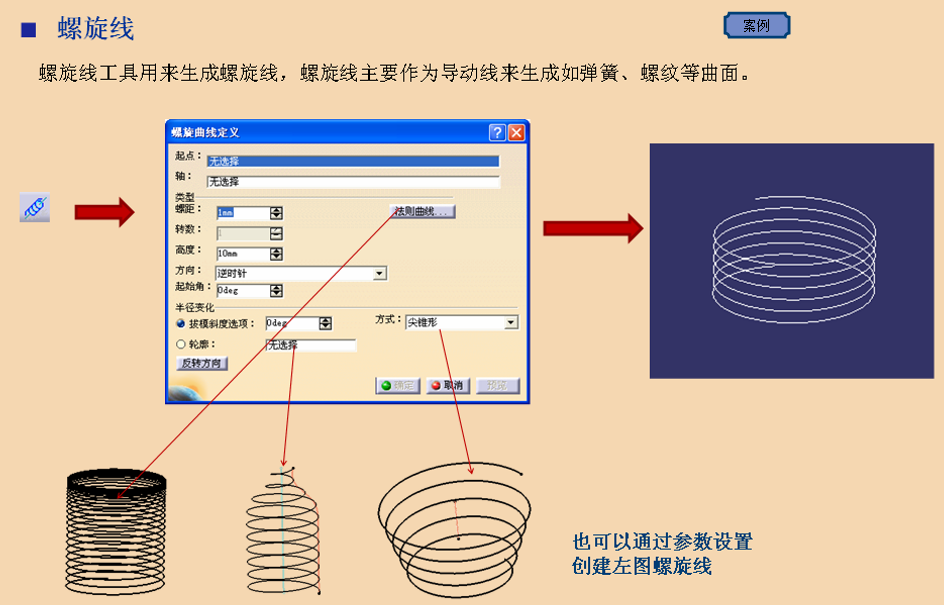The image size is (944, 605).
Task: Click the 起始角 spinner arrows
Action: pyautogui.click(x=276, y=291)
